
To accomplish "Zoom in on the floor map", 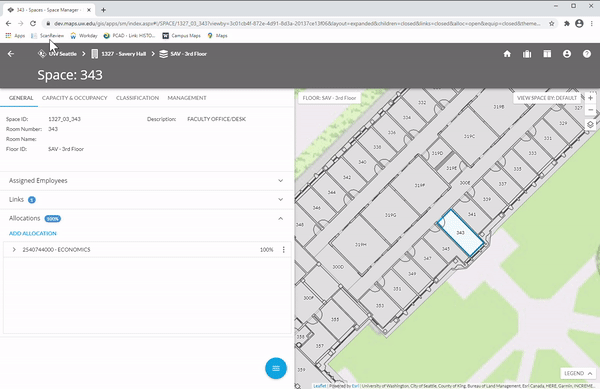I will tap(590, 98).
